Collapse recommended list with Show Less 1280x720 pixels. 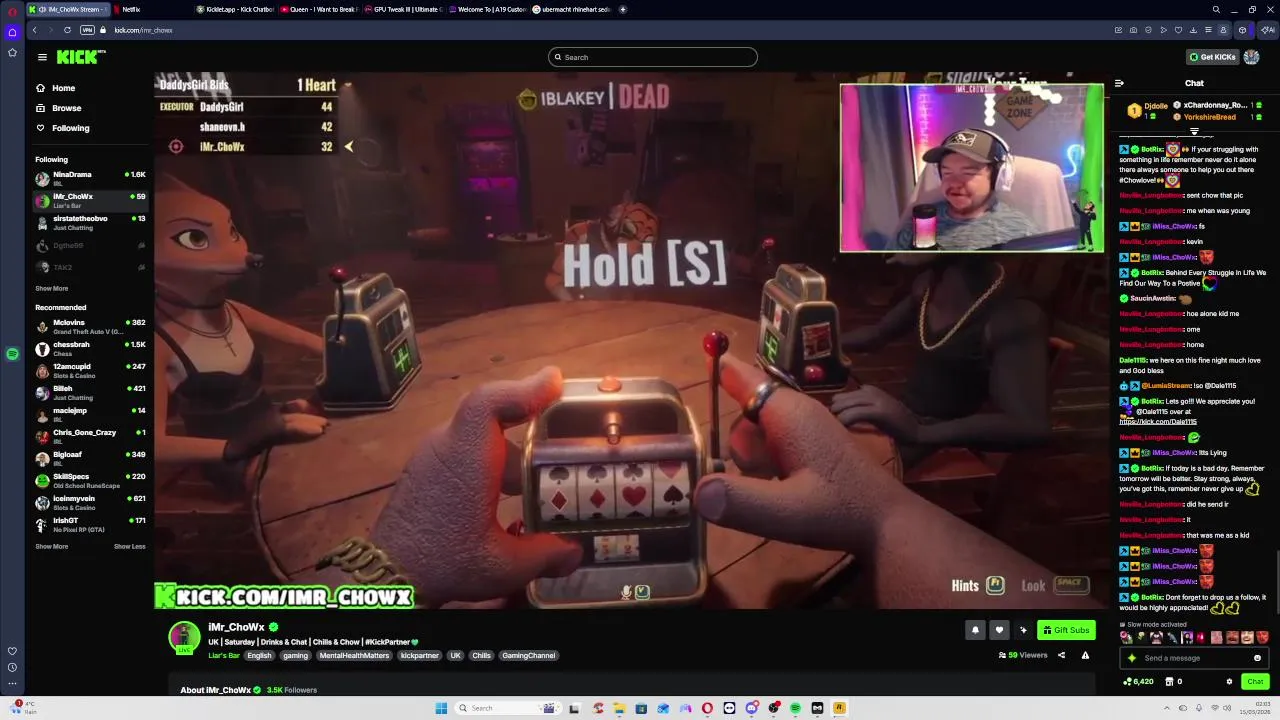tap(129, 546)
